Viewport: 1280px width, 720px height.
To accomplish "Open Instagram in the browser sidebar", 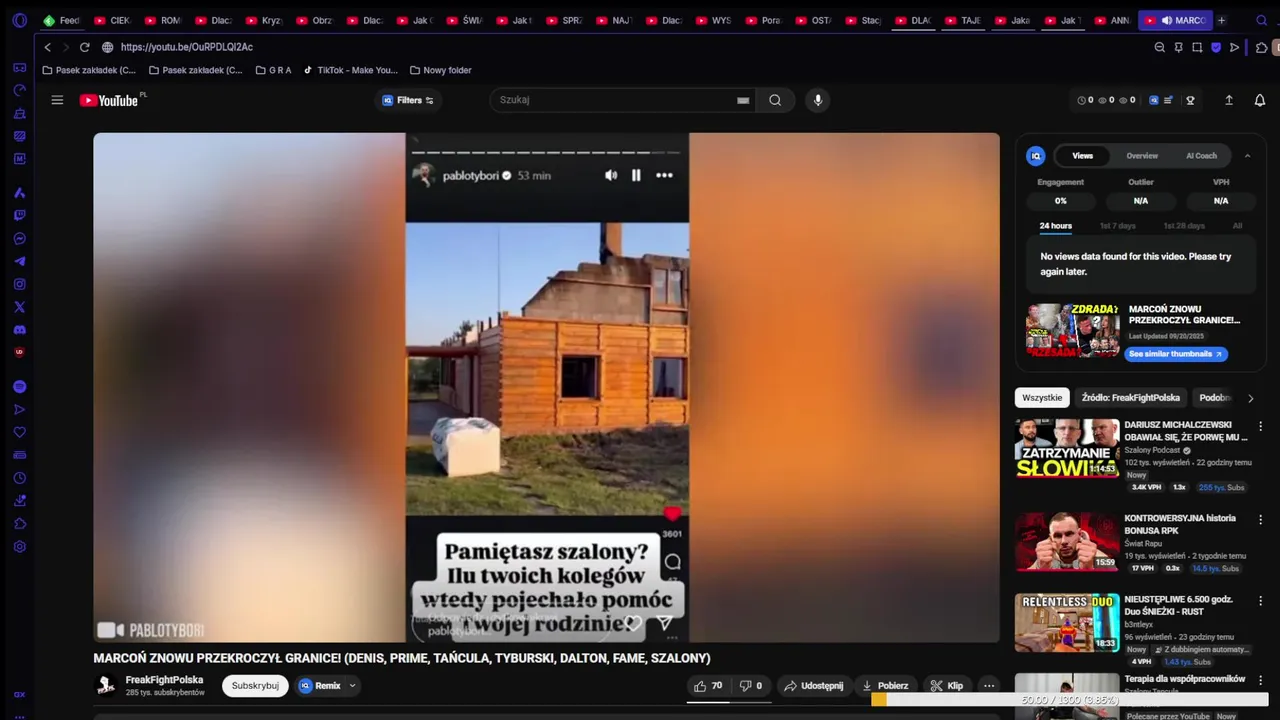I will (x=19, y=284).
